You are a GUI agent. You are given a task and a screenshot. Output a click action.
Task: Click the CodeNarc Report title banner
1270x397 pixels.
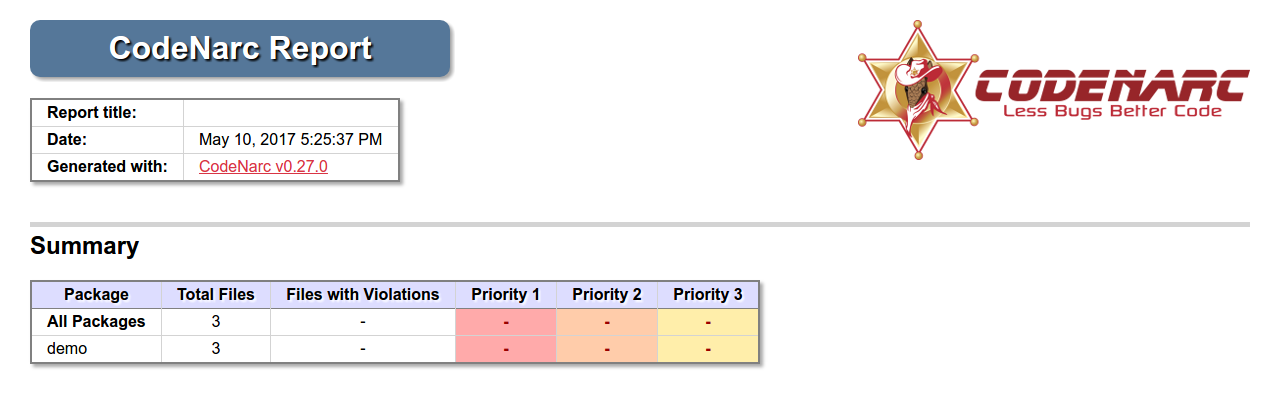pyautogui.click(x=240, y=48)
